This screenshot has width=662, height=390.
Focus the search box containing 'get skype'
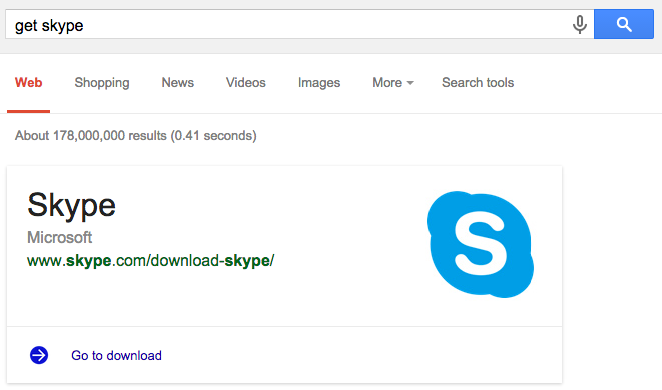300,24
